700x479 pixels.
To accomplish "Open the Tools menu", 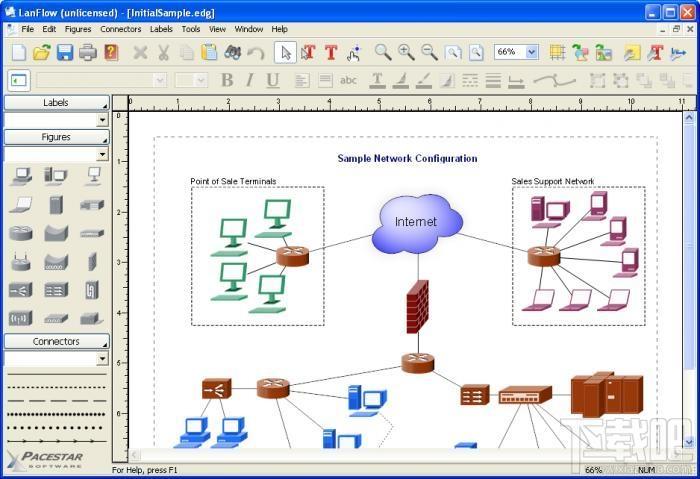I will [x=191, y=29].
